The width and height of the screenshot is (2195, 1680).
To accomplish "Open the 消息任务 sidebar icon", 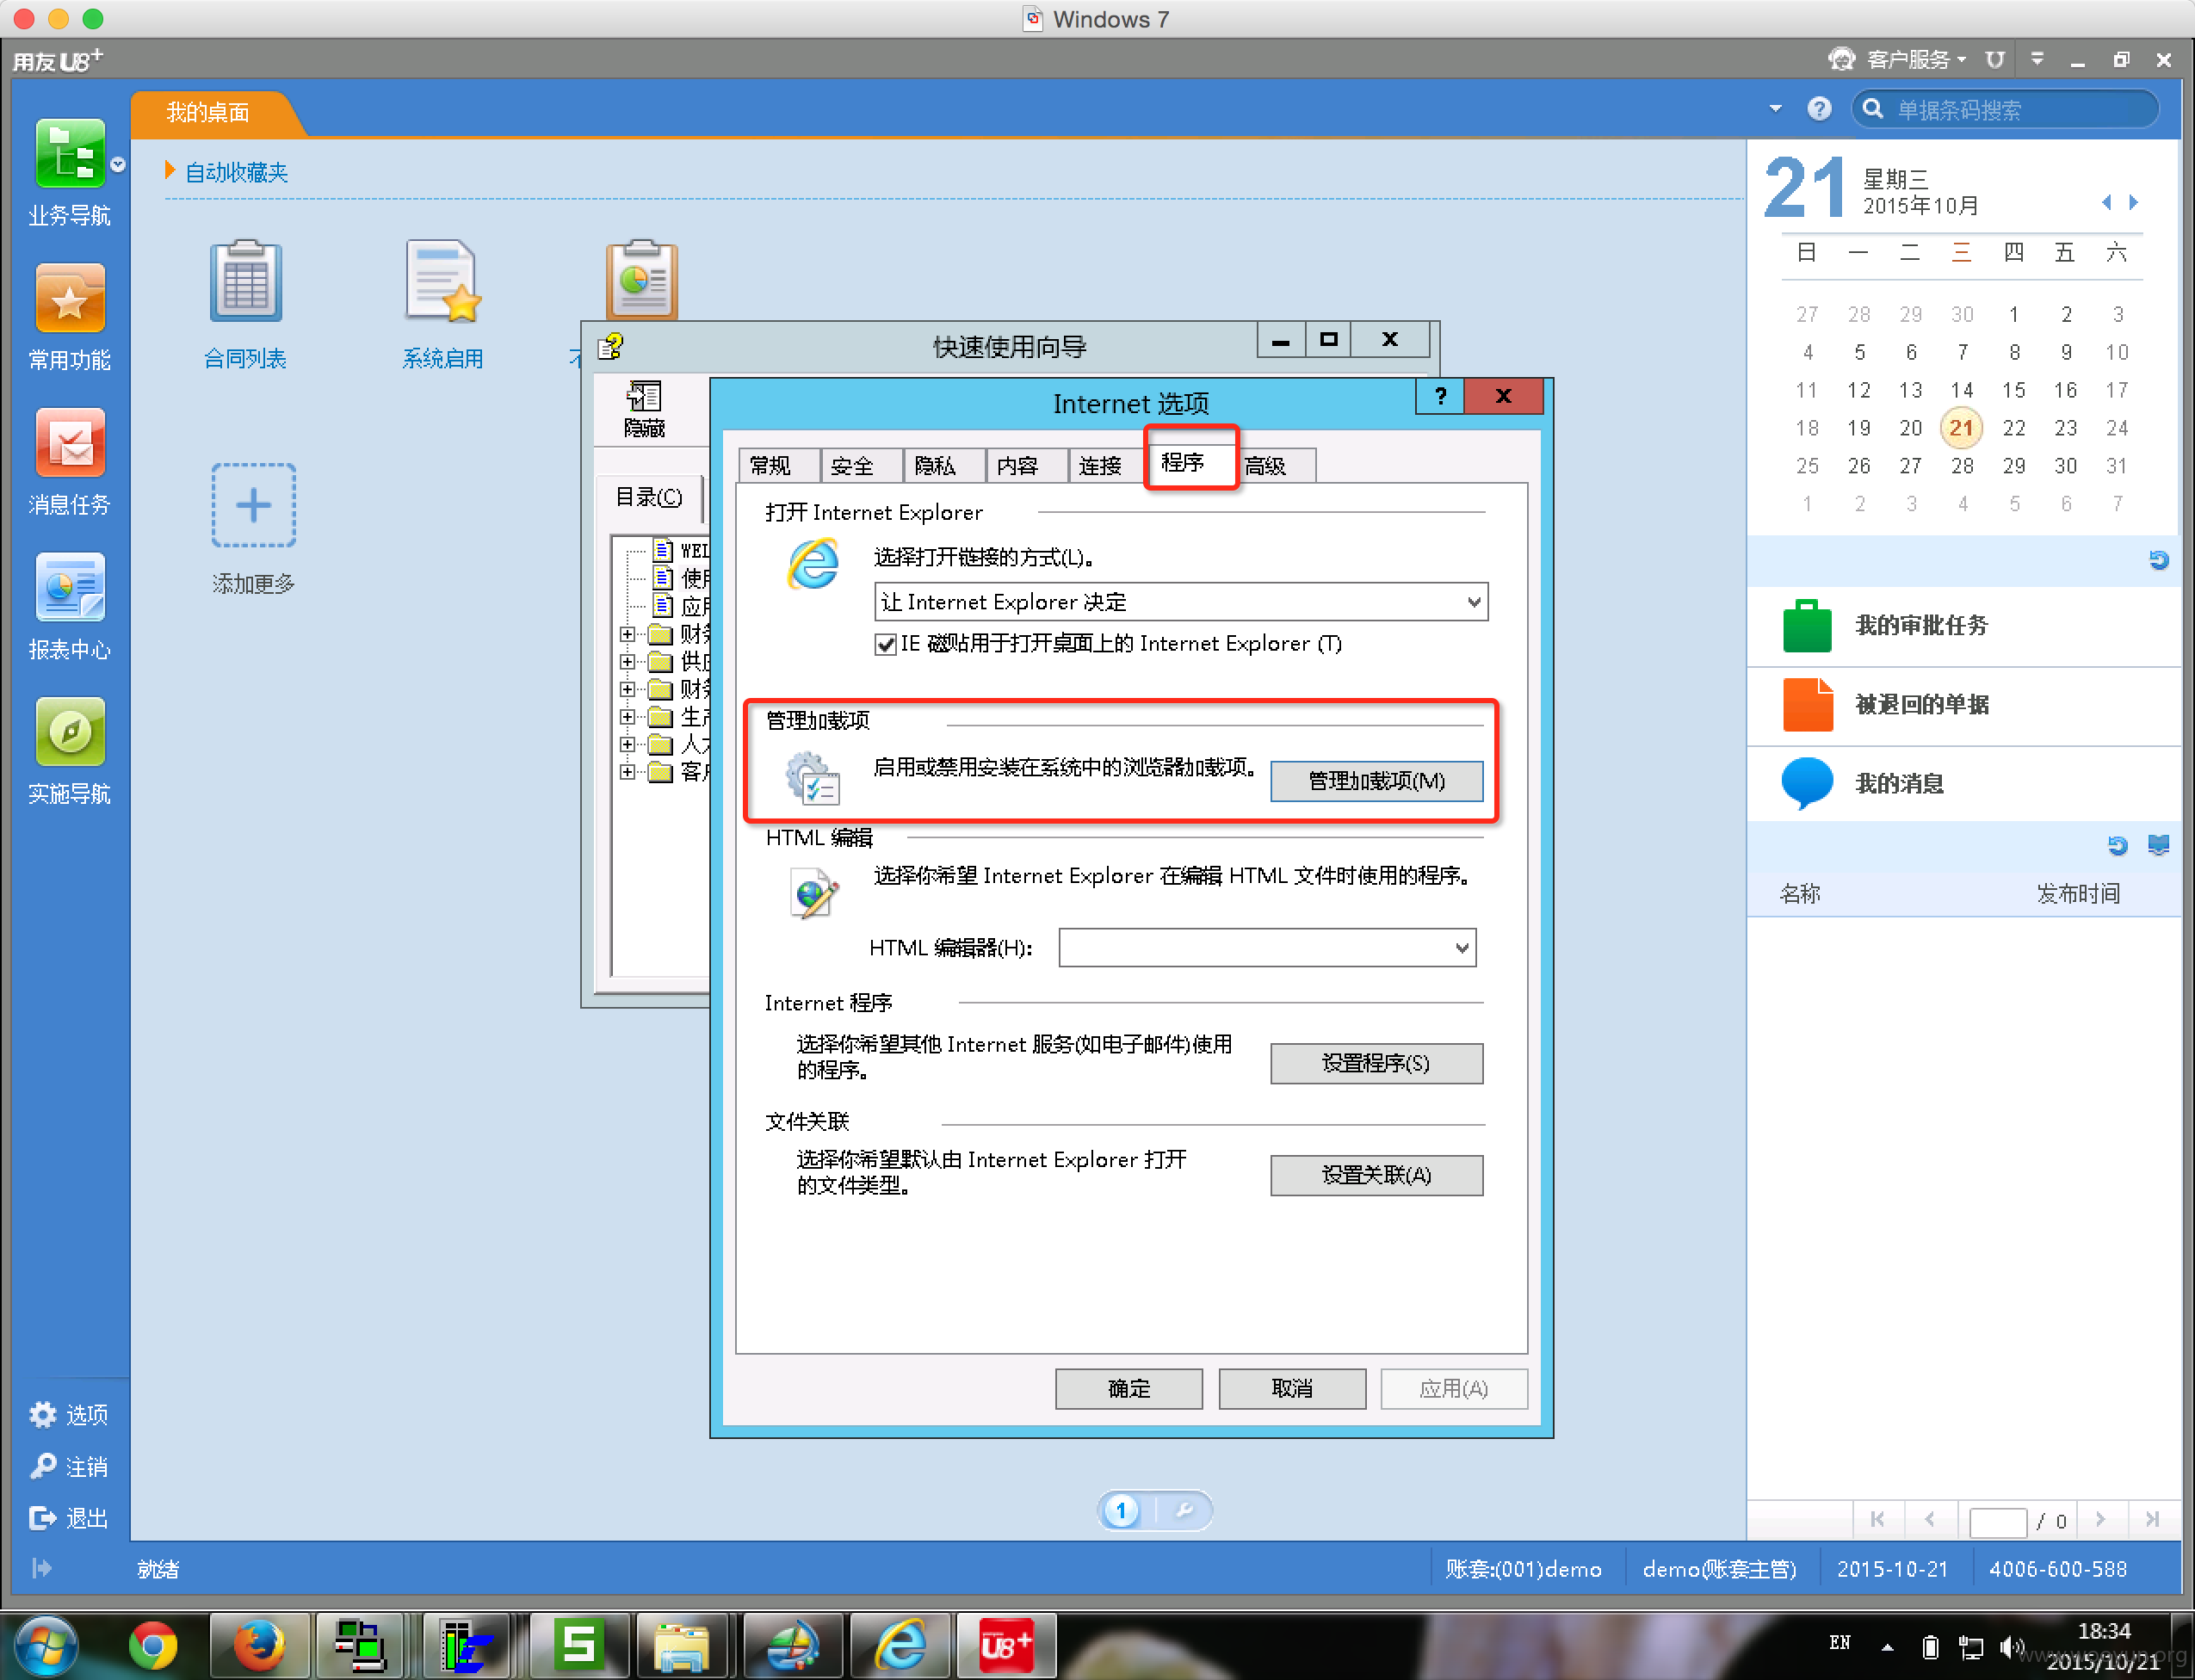I will pos(69,443).
